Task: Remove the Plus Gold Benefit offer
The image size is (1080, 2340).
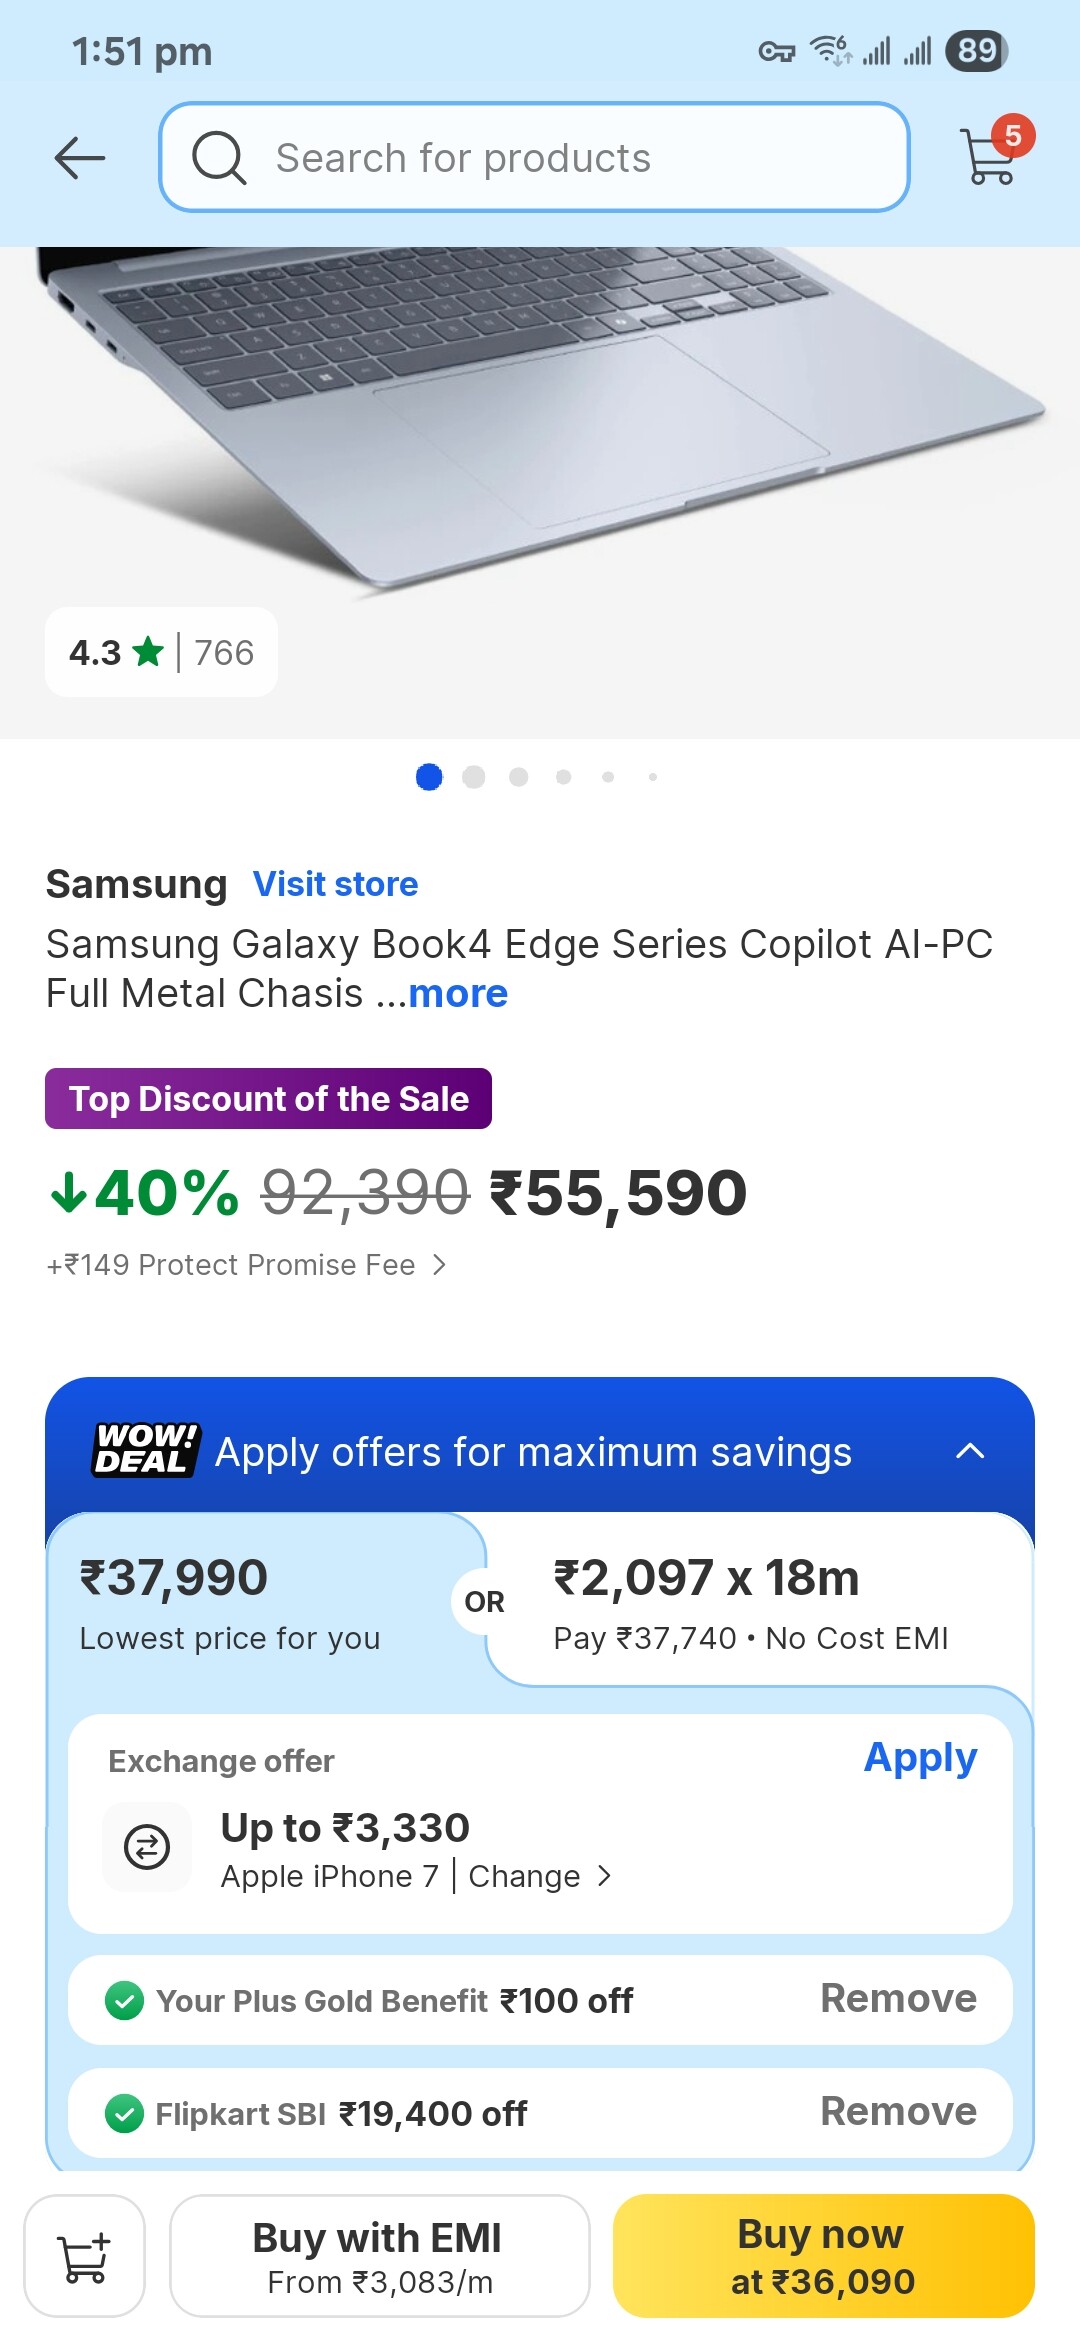Action: point(898,1999)
